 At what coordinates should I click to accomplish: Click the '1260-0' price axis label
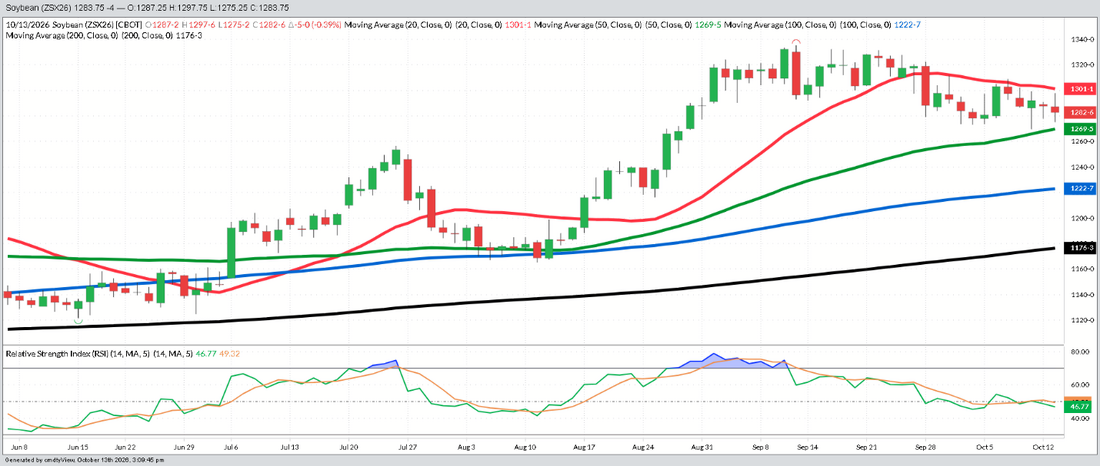click(x=1082, y=142)
